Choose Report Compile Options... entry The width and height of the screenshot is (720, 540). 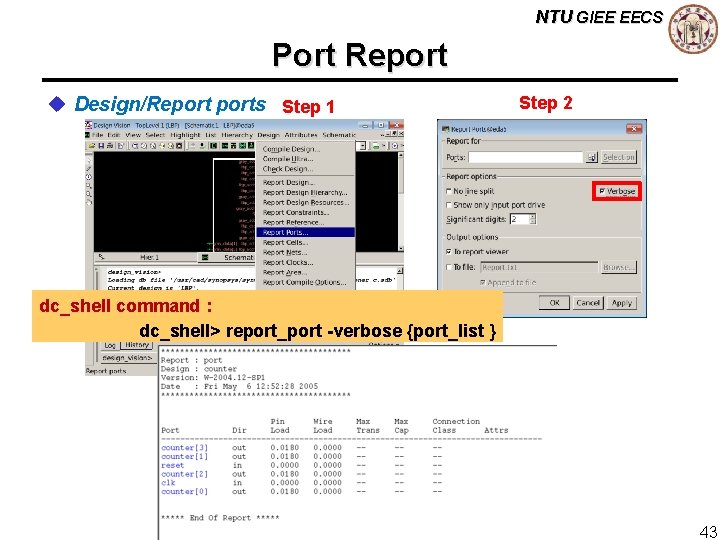click(305, 282)
